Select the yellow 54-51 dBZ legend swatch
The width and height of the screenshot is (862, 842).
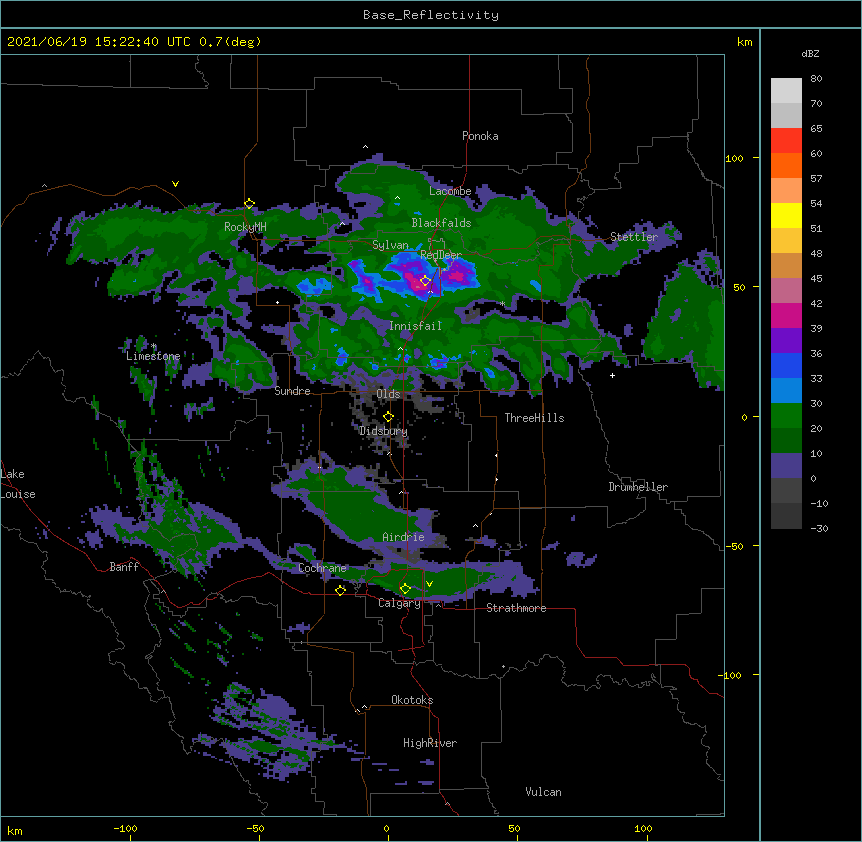[786, 215]
